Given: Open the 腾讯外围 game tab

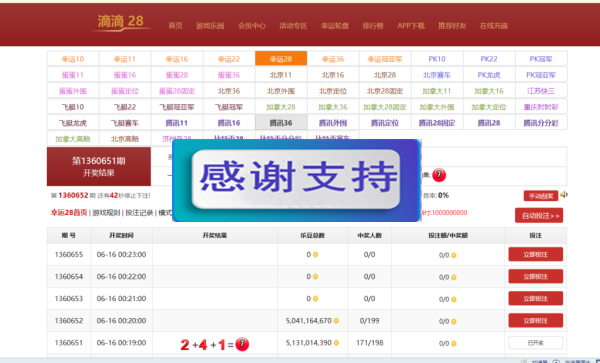Looking at the screenshot, I should (333, 123).
